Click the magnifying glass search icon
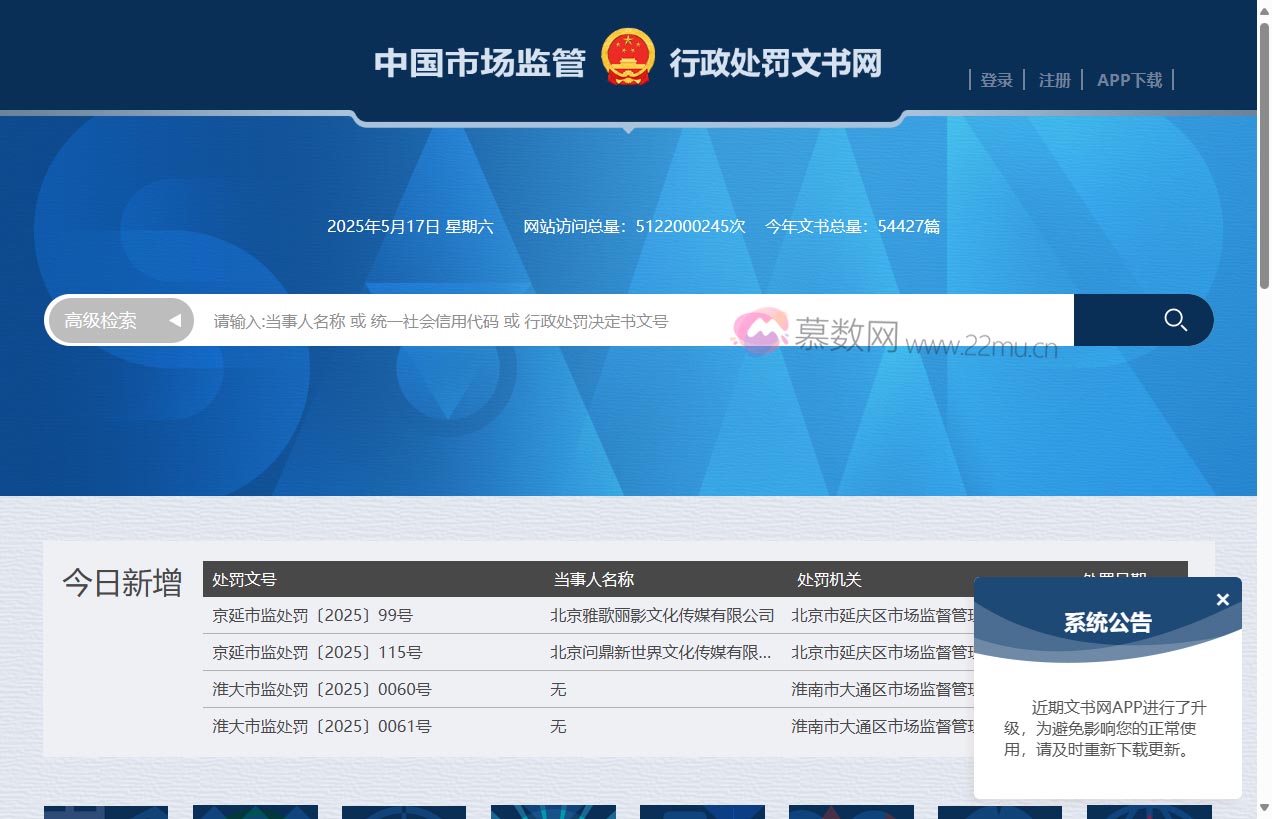Image resolution: width=1272 pixels, height=819 pixels. pyautogui.click(x=1175, y=320)
